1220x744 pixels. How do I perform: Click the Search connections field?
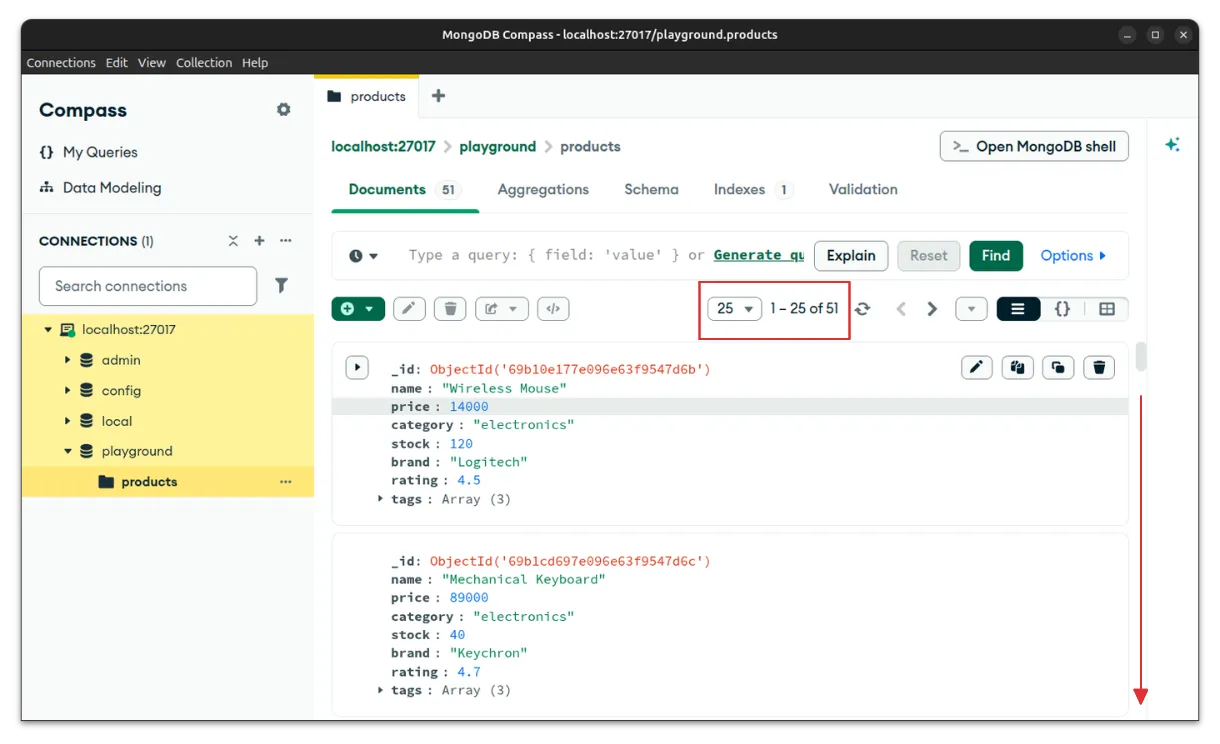(148, 286)
